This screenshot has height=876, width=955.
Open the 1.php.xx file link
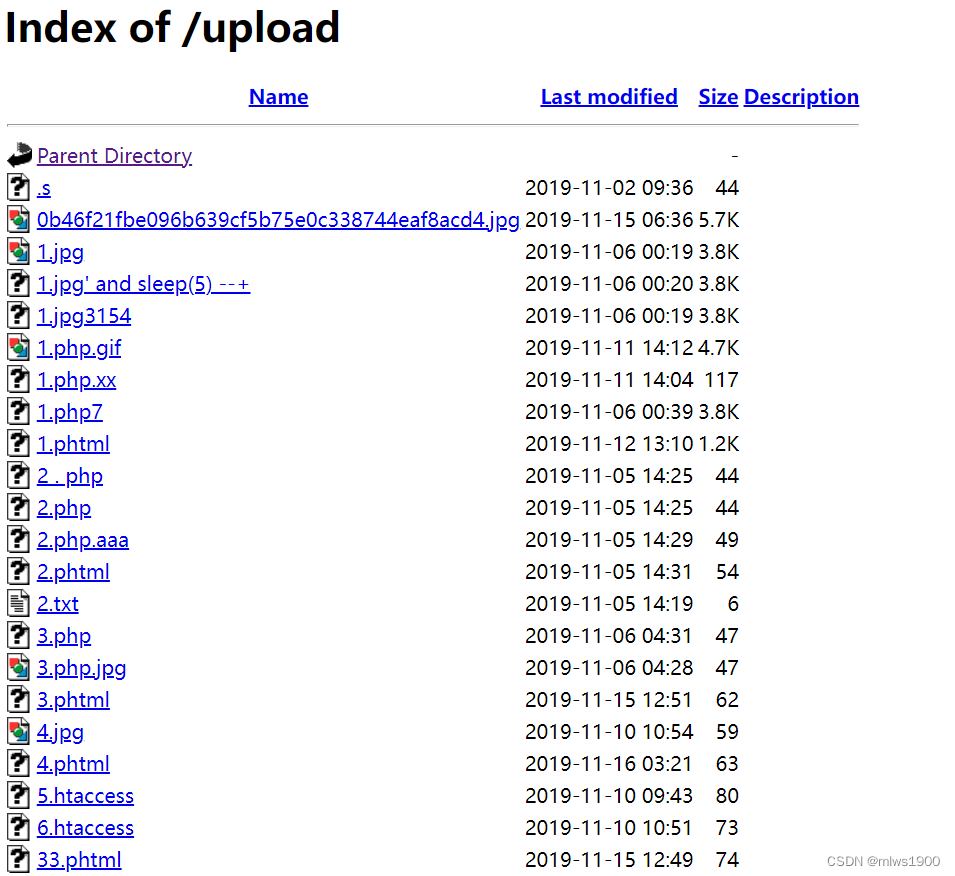(x=77, y=380)
